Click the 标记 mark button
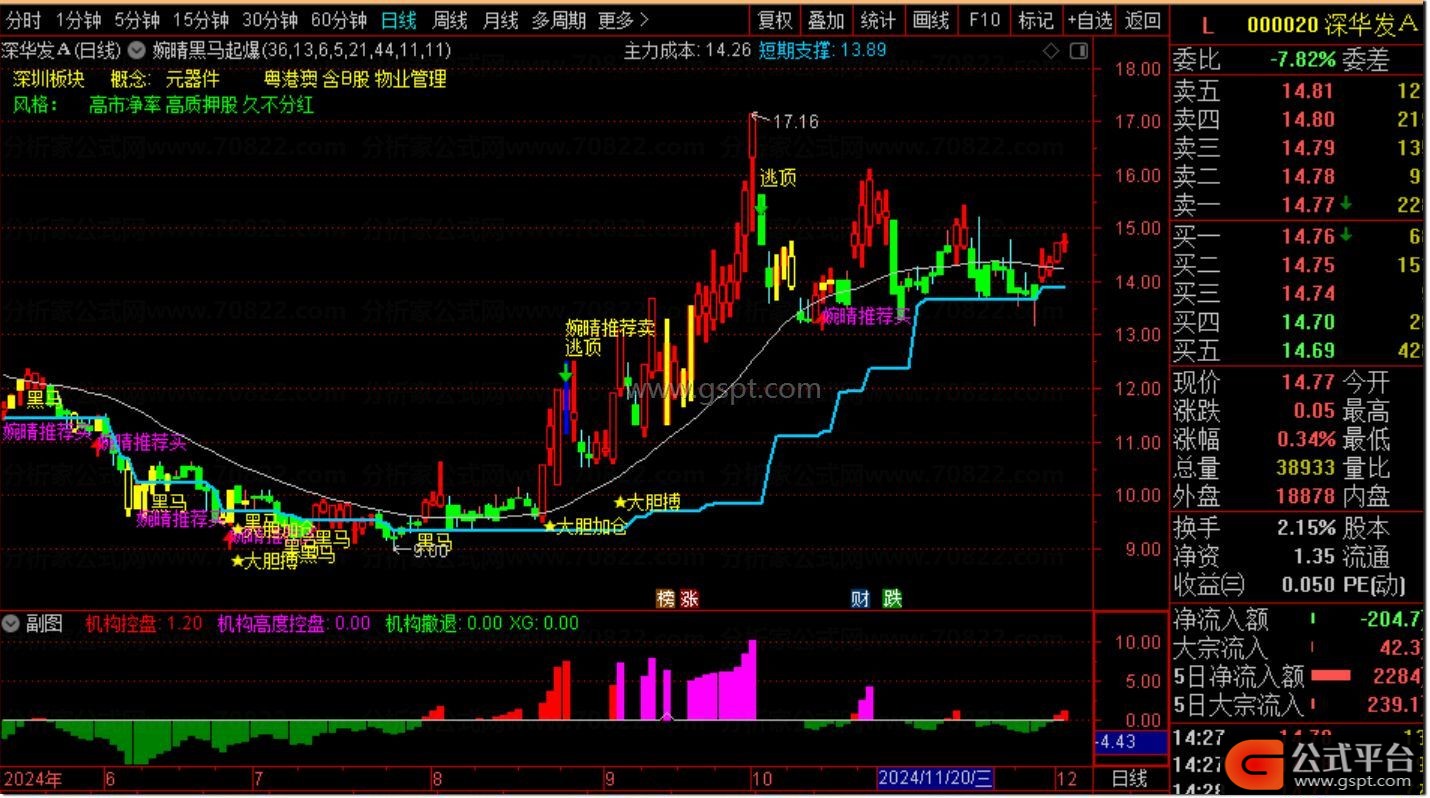This screenshot has height=798, width=1430. (1036, 19)
